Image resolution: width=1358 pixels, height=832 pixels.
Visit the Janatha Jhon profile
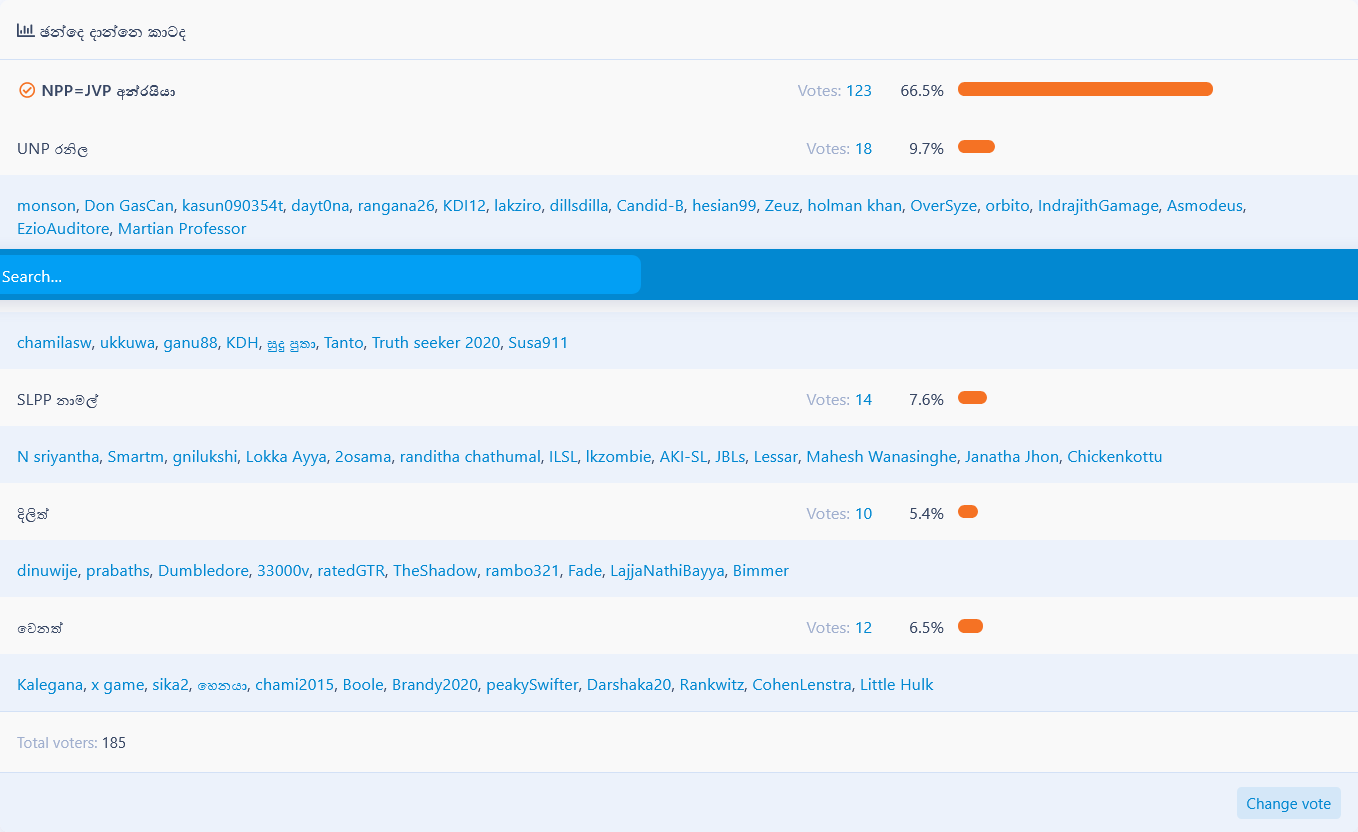pyautogui.click(x=1012, y=457)
